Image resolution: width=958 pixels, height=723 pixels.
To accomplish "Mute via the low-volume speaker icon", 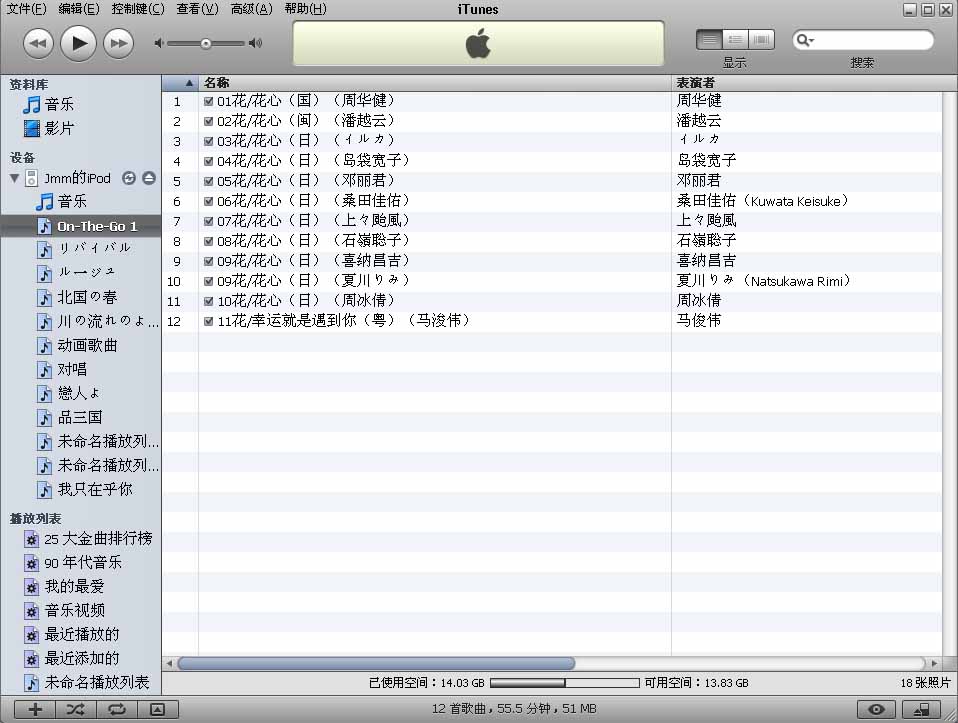I will click(159, 43).
